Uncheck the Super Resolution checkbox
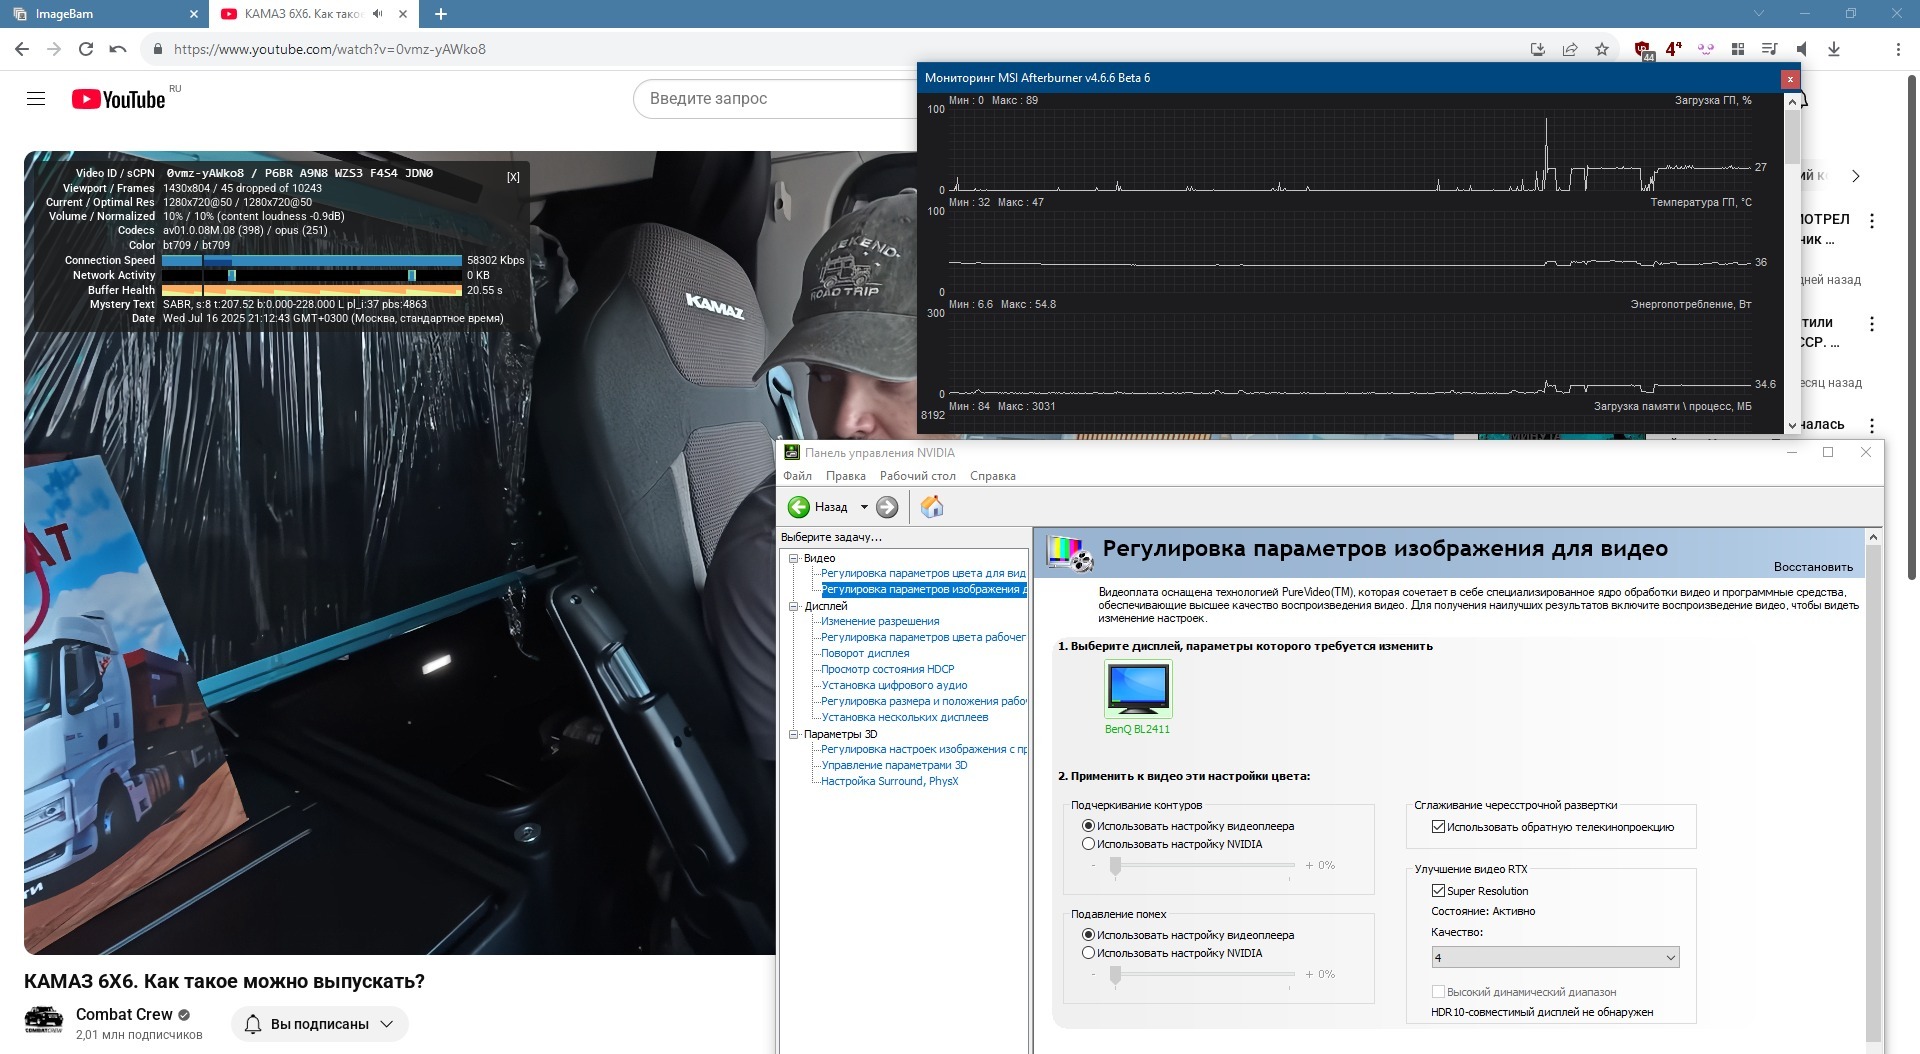 (x=1438, y=891)
